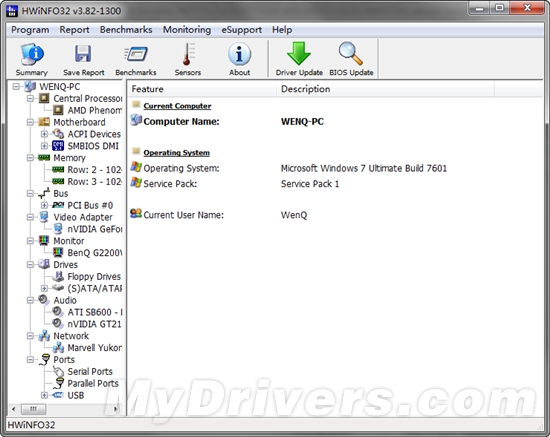550x437 pixels.
Task: Click the Parallel Ports icon
Action: tap(58, 383)
